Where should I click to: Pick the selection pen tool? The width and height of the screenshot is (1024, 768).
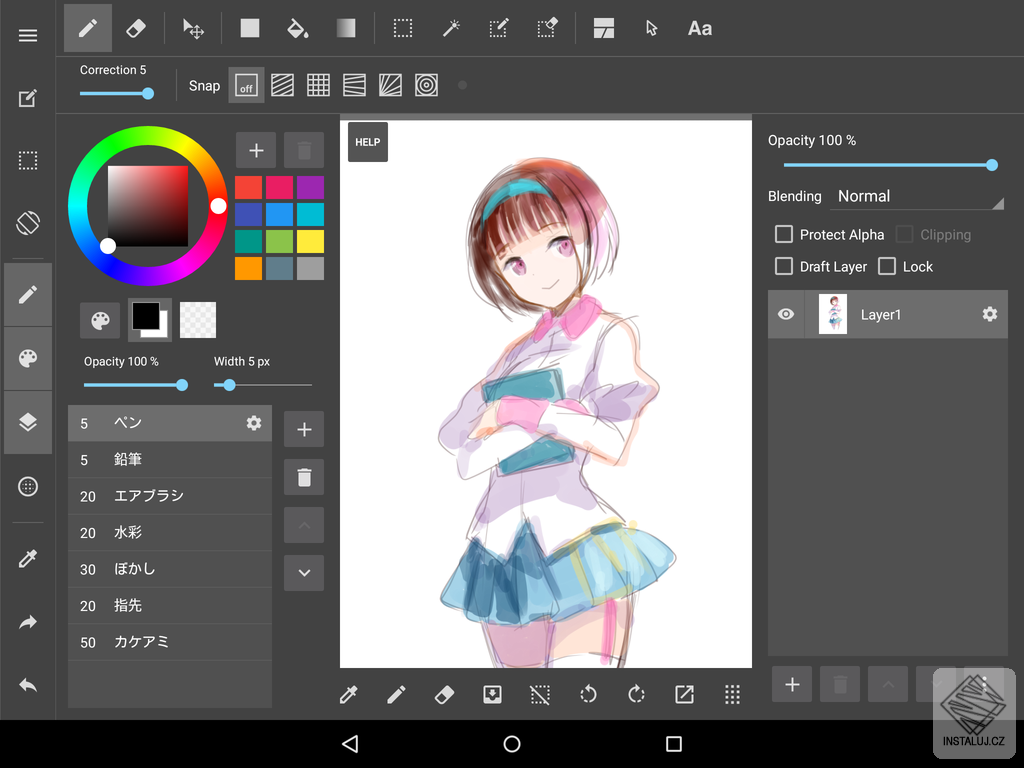(498, 28)
